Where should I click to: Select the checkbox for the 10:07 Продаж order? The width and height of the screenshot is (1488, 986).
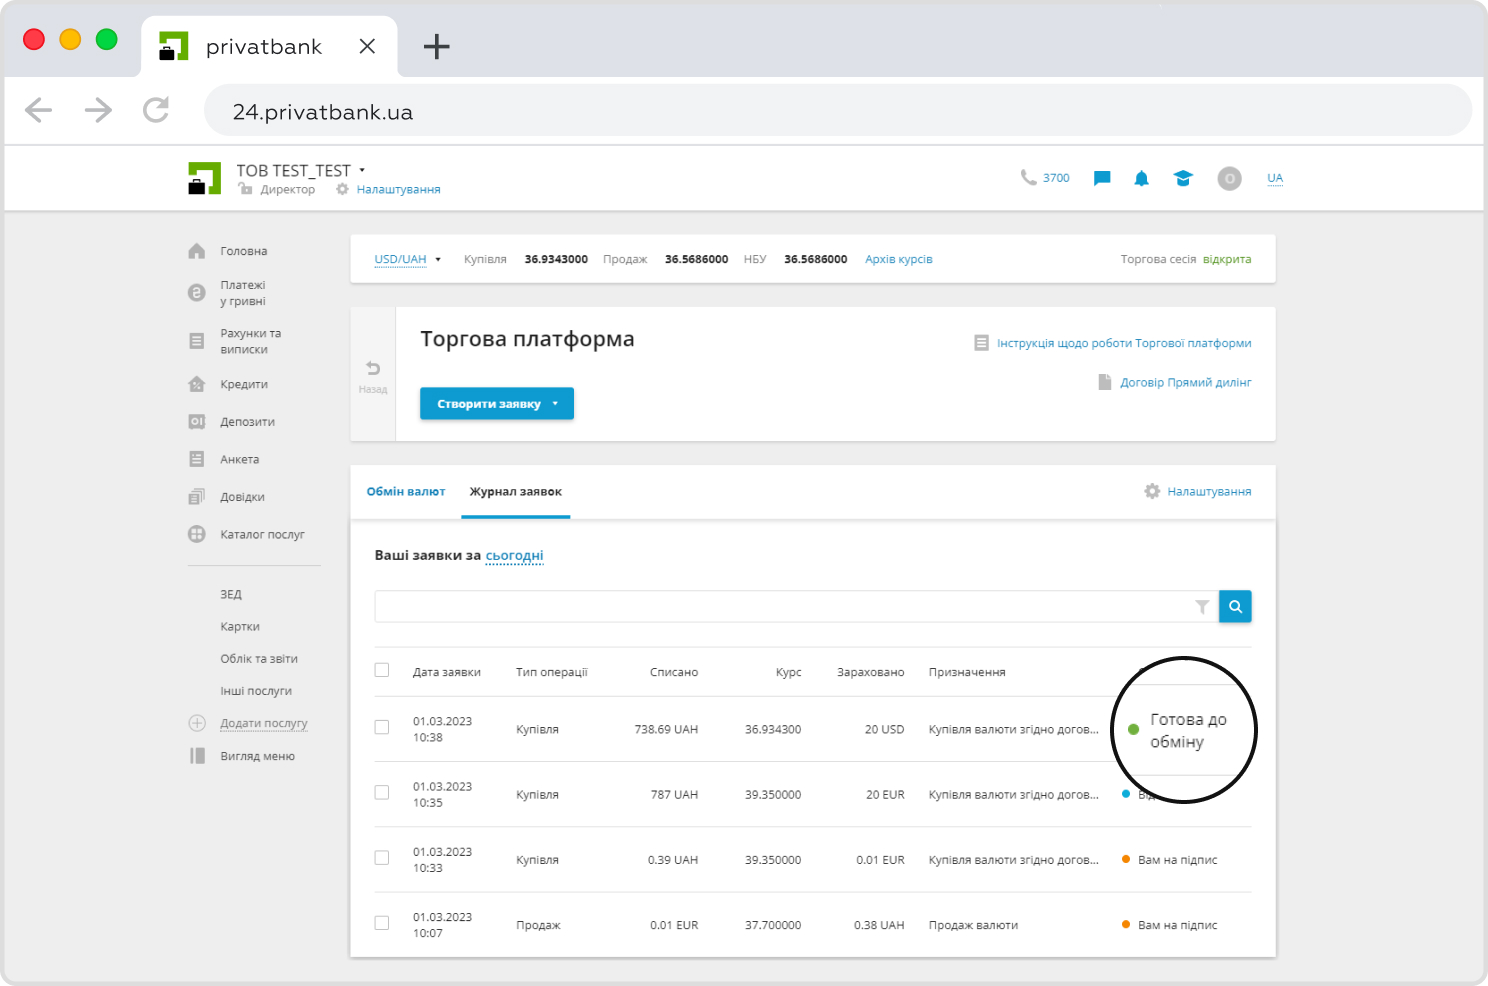point(382,923)
